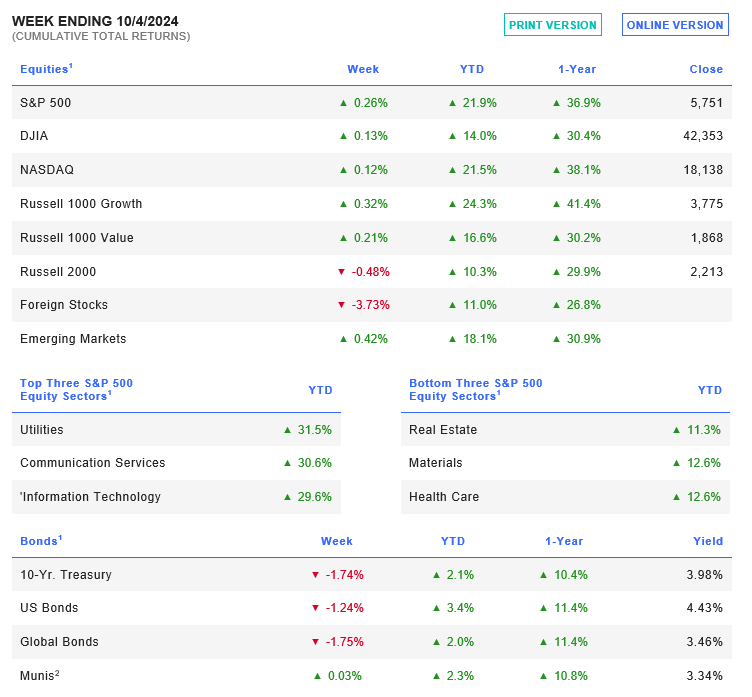Select the Global Bonds row label
This screenshot has height=697, width=752.
[x=59, y=642]
